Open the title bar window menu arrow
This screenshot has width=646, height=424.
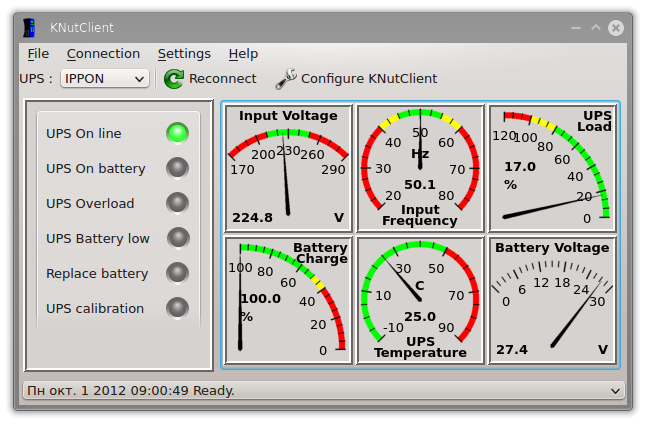point(572,27)
